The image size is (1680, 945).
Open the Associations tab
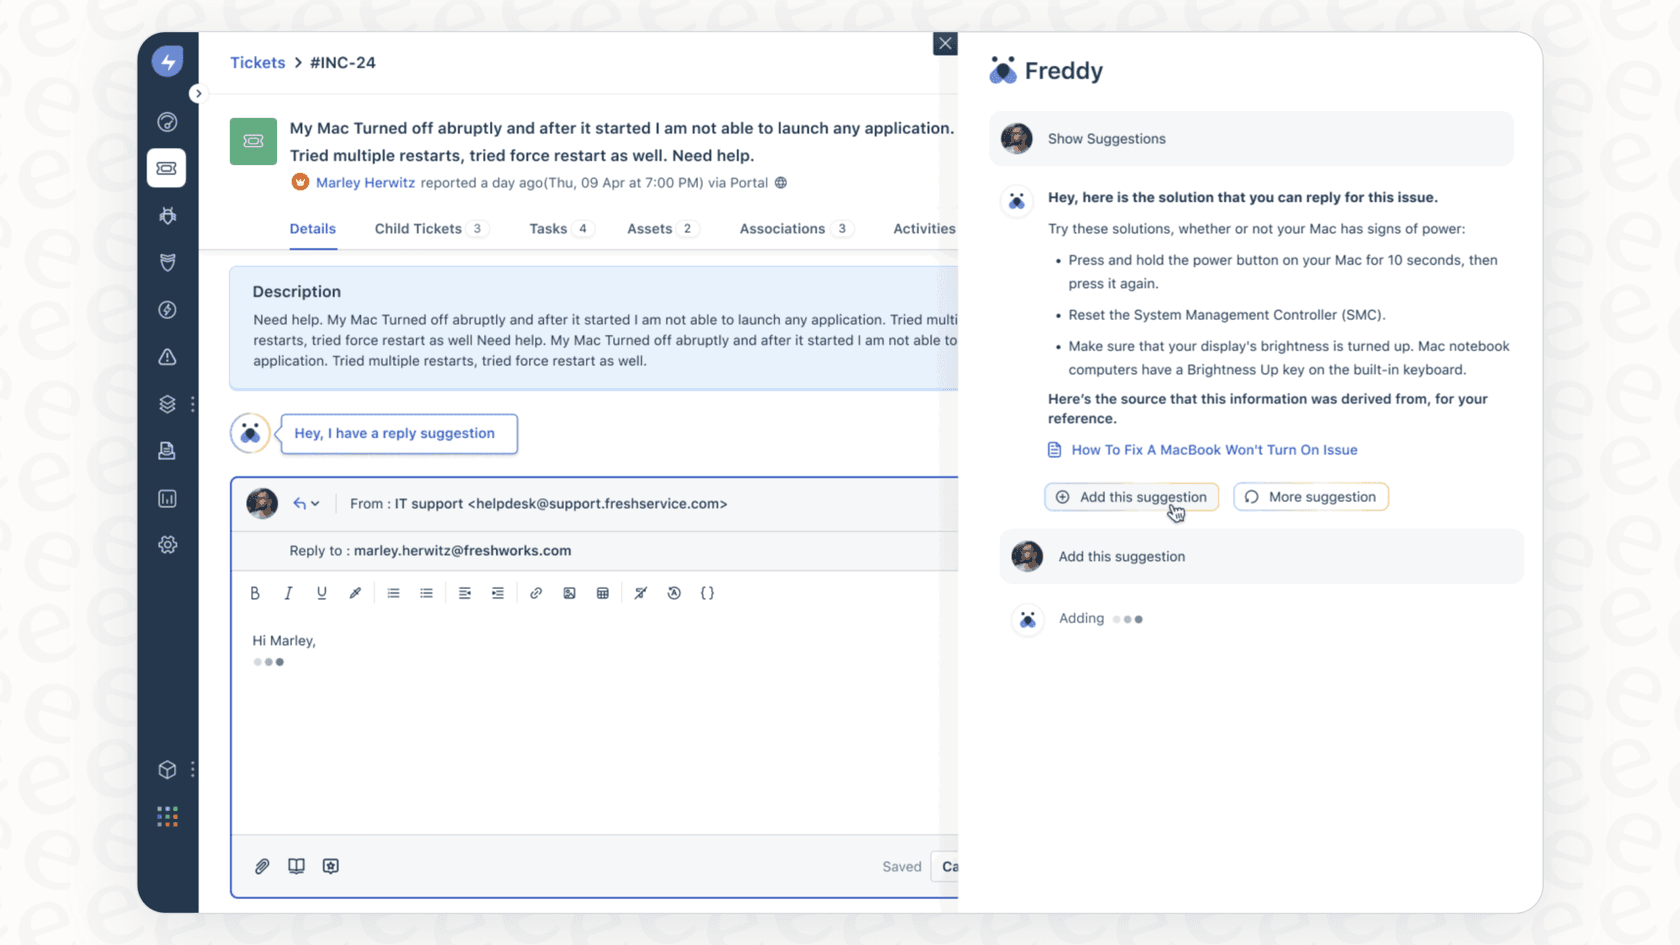coord(784,228)
